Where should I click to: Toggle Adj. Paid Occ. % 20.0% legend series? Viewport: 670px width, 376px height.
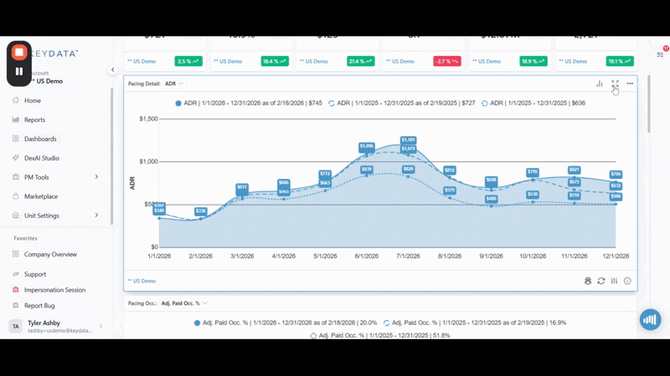(x=285, y=323)
